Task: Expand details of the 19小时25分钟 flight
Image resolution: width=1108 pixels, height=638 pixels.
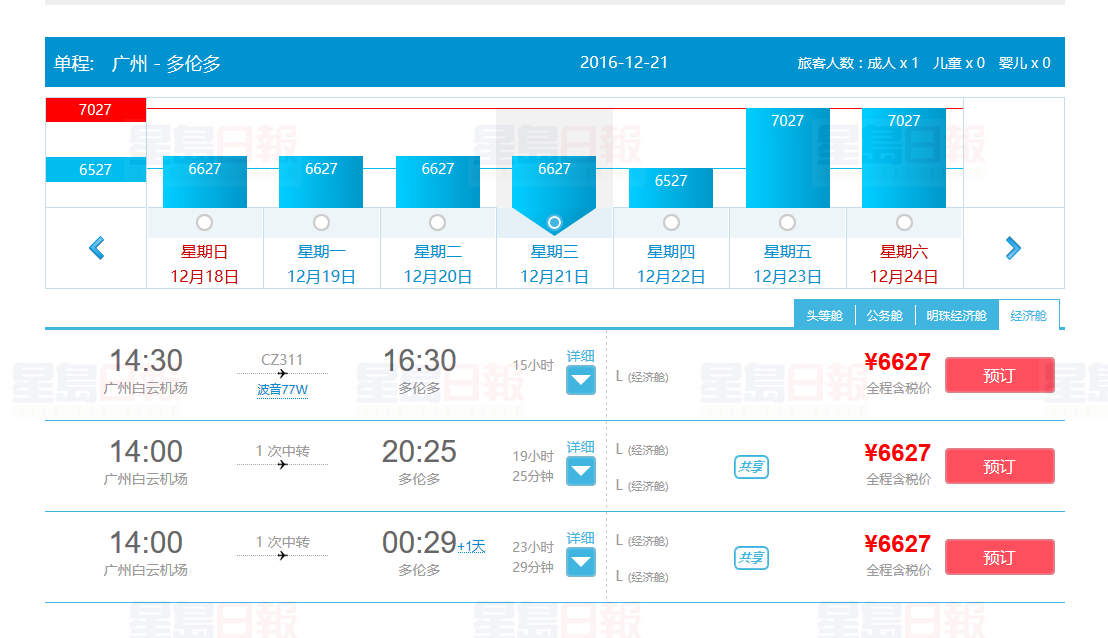Action: point(581,471)
